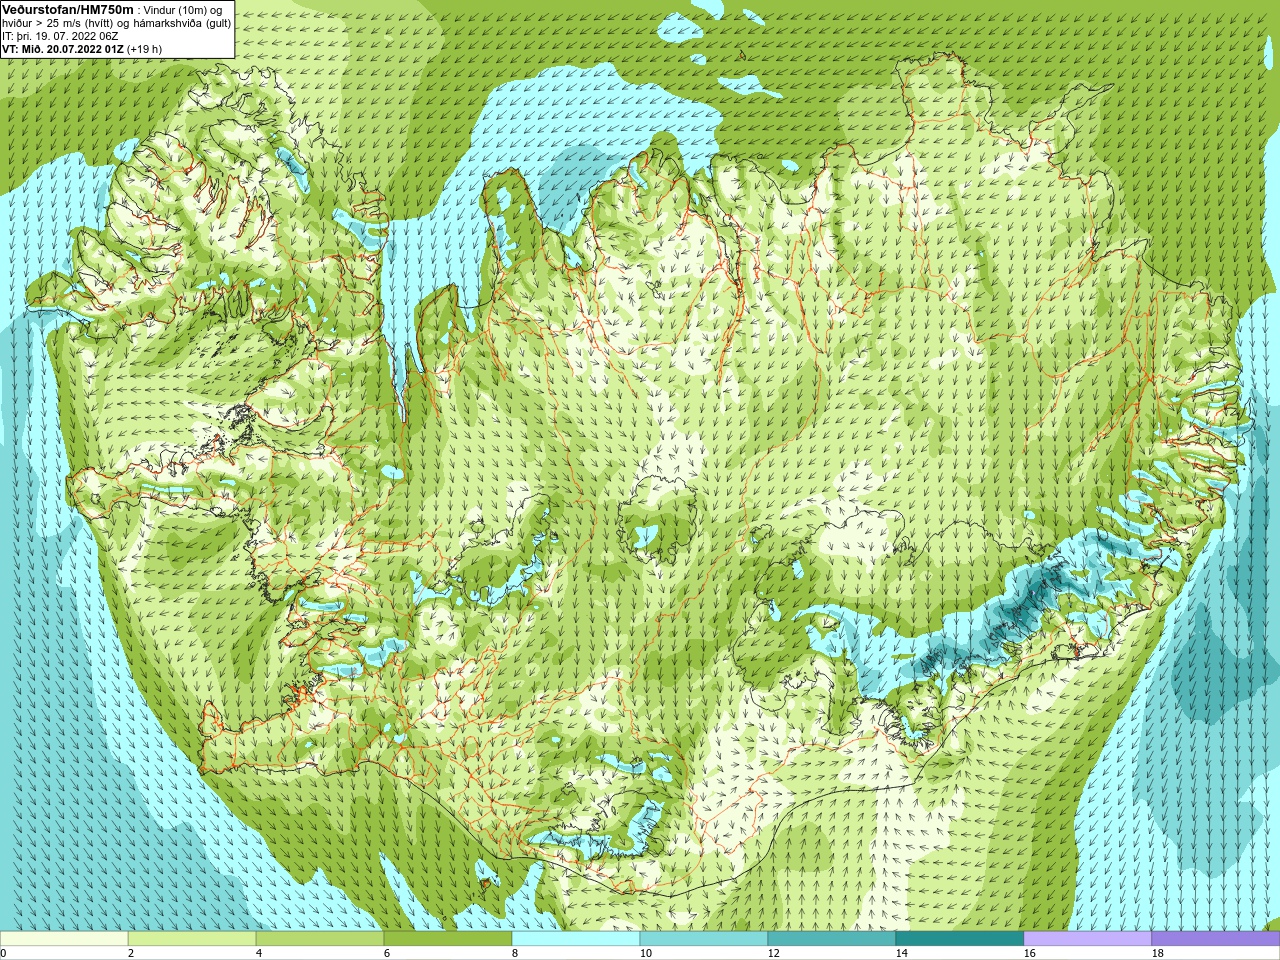1280x960 pixels.
Task: Click the legend scale number 14
Action: click(x=902, y=954)
